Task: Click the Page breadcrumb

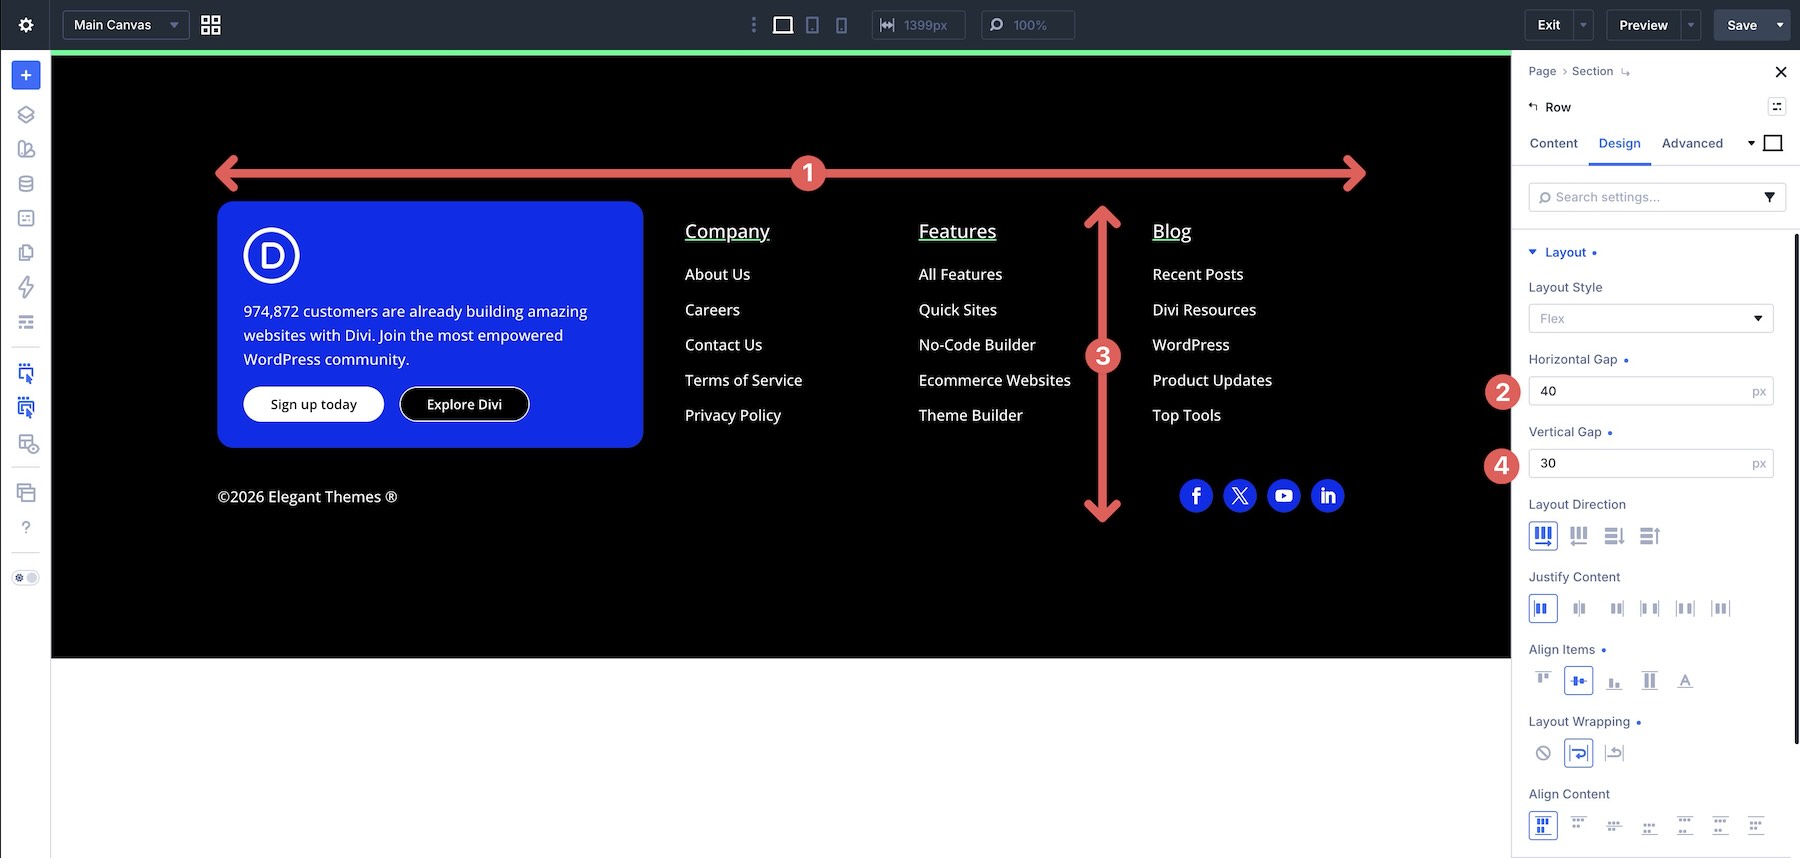Action: [1542, 71]
